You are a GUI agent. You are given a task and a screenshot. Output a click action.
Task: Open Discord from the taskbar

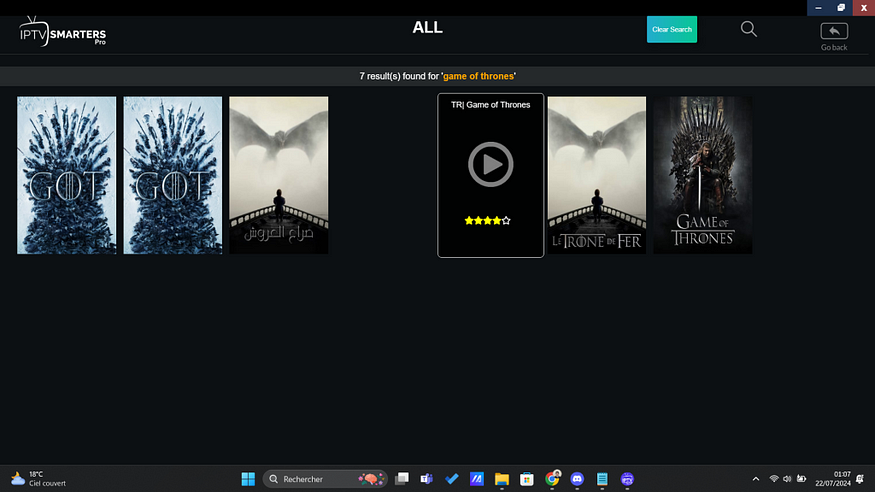click(x=577, y=479)
